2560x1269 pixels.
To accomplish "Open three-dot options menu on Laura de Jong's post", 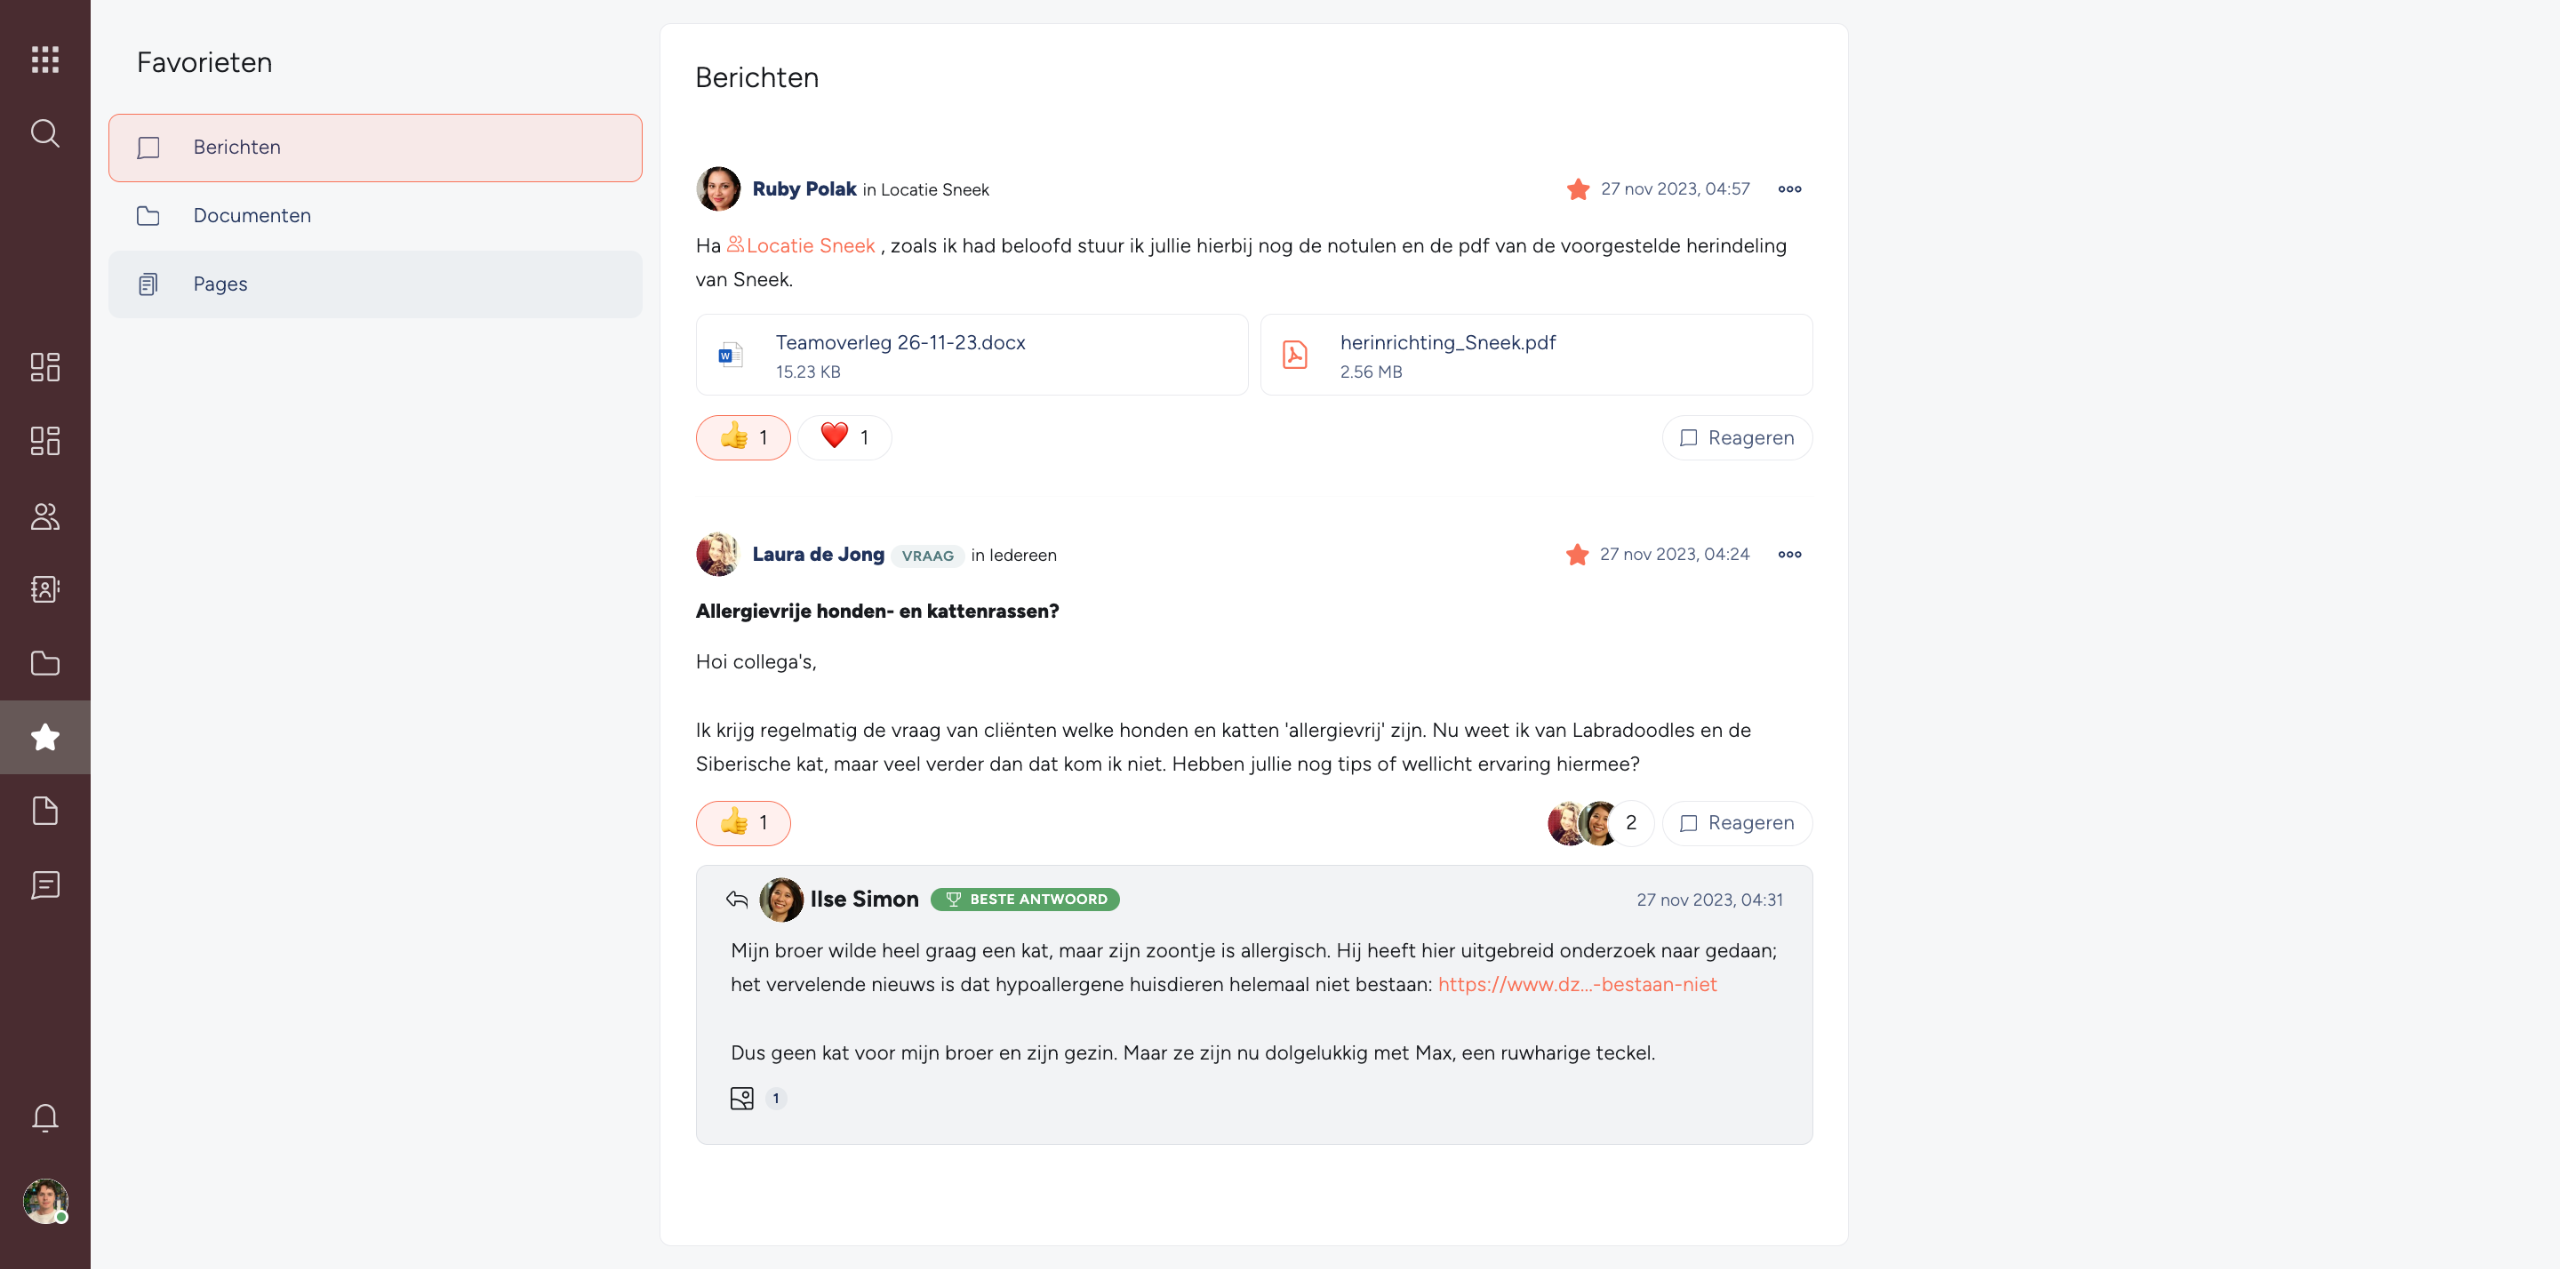I will coord(1790,554).
